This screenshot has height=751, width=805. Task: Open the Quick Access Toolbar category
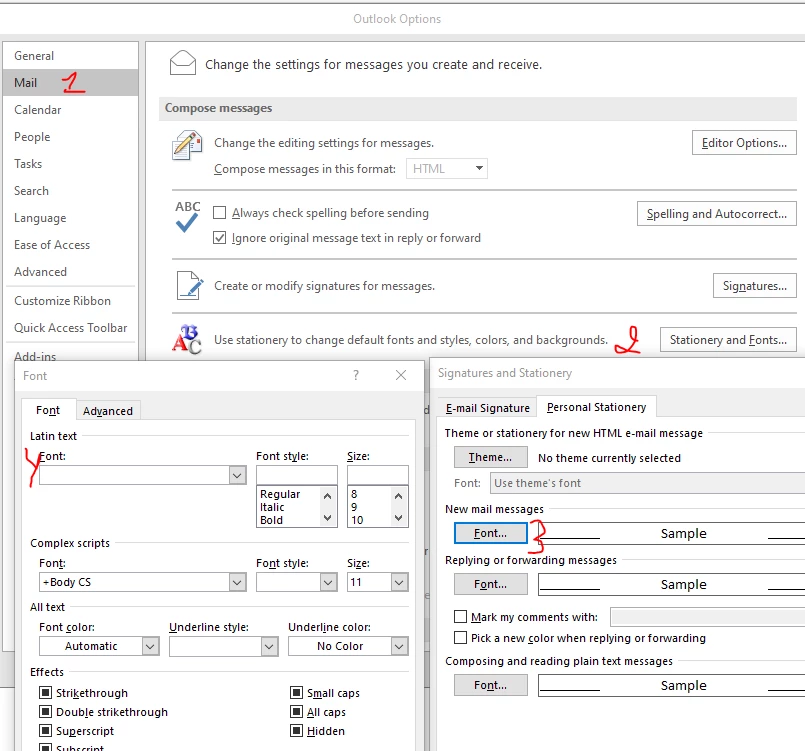[70, 328]
